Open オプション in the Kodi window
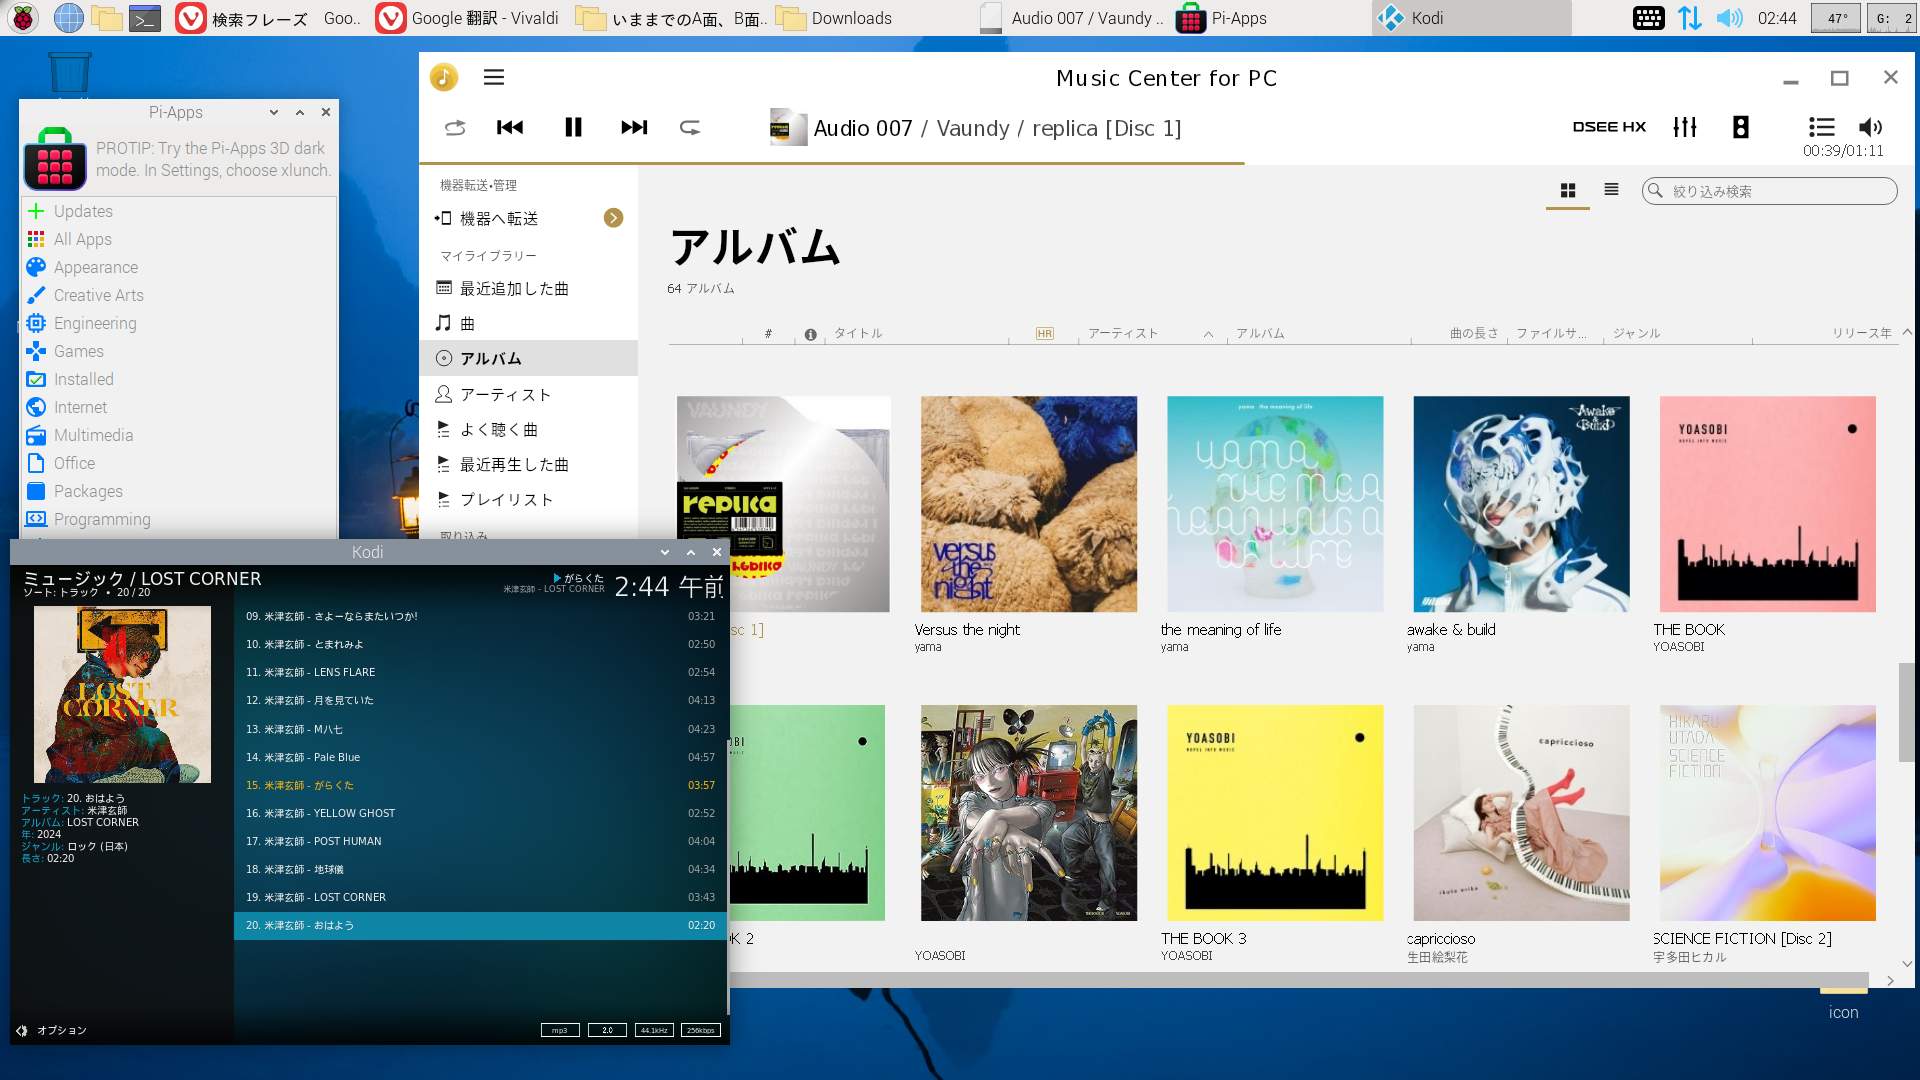This screenshot has height=1080, width=1920. (x=52, y=1030)
